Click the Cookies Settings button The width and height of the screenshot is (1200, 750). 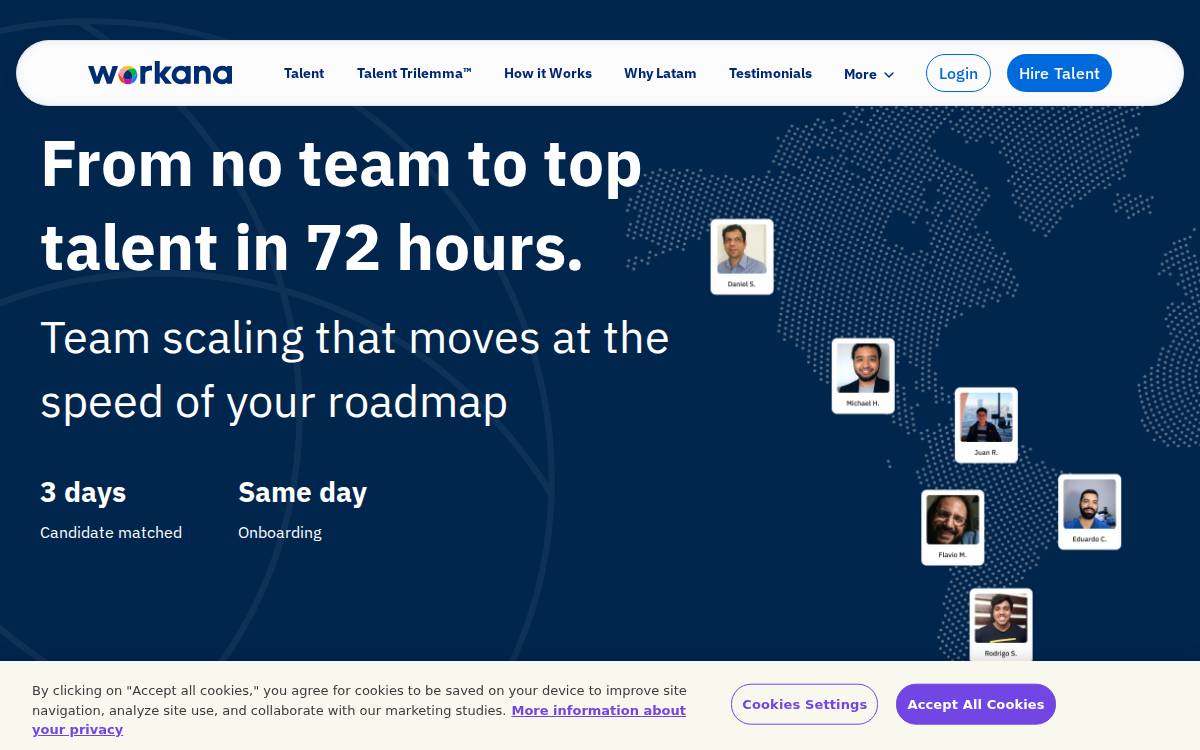click(x=804, y=704)
